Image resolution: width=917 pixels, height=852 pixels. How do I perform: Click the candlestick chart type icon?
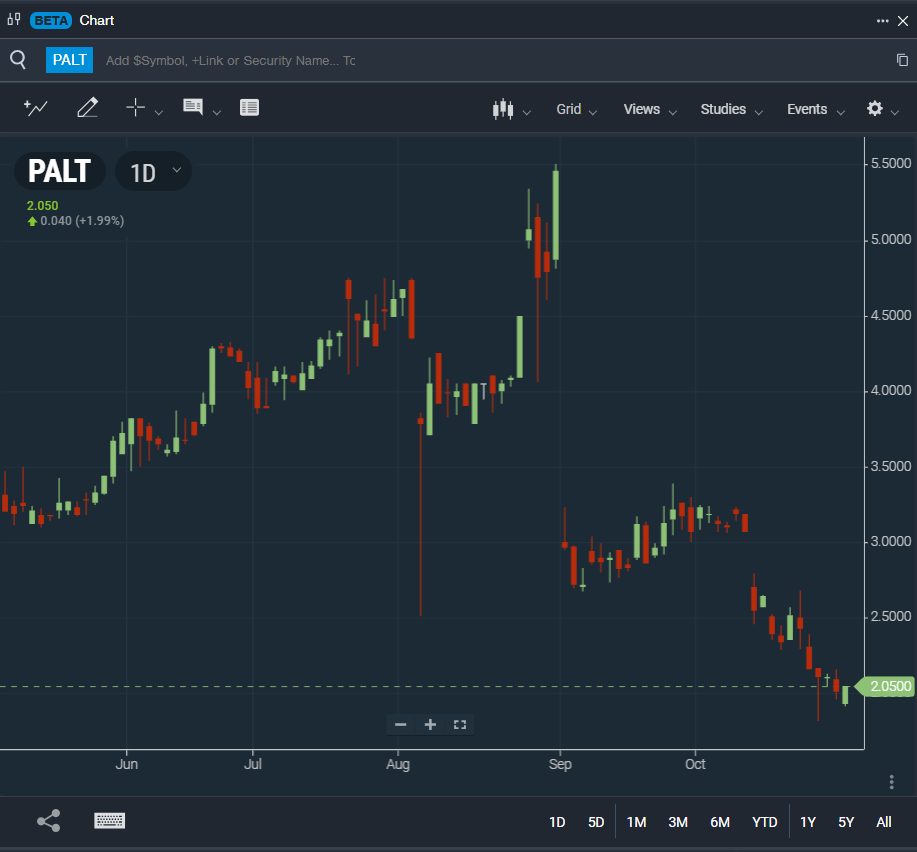click(x=503, y=109)
